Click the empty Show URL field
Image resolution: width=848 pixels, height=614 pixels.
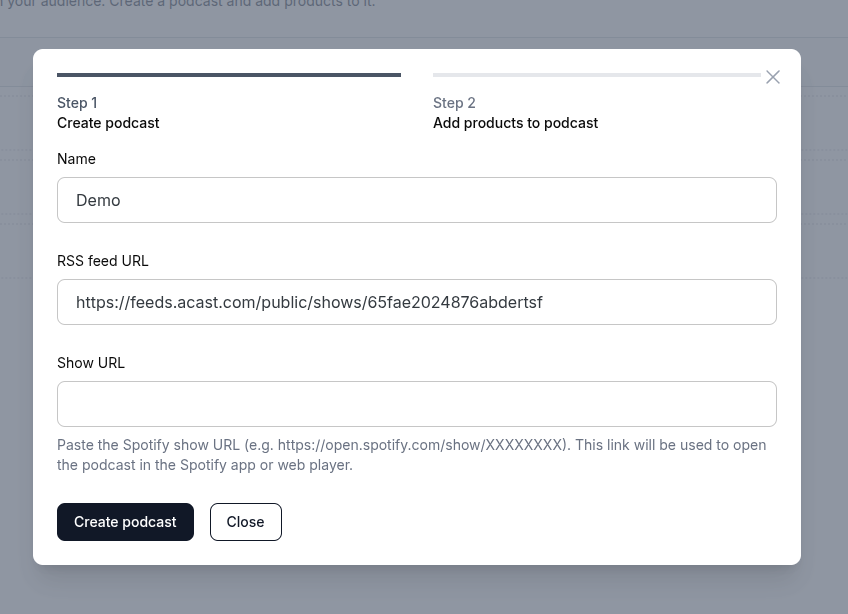click(417, 404)
